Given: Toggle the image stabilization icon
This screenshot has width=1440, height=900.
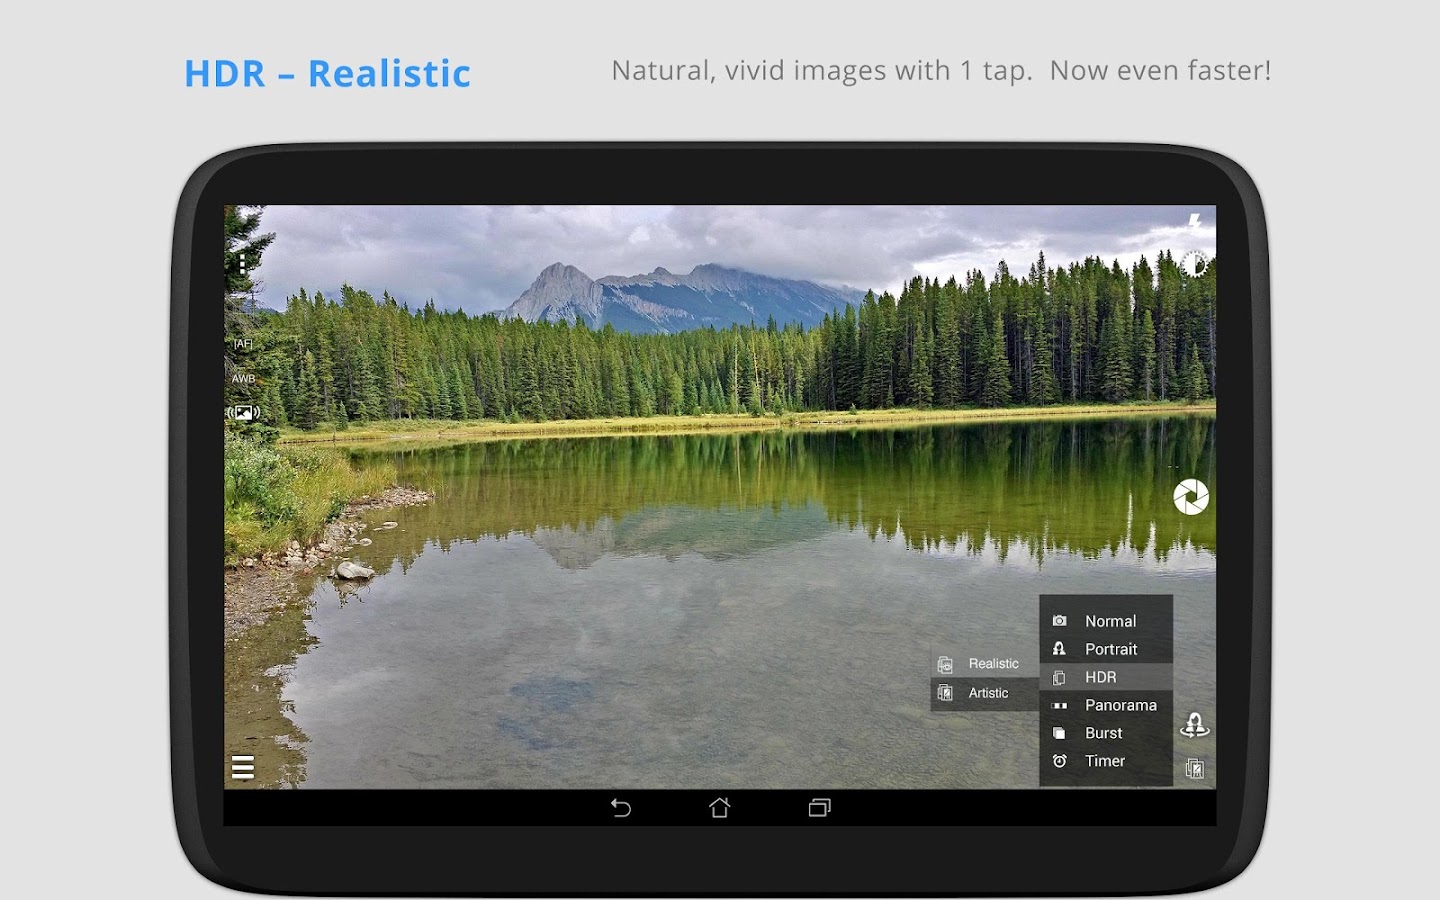Looking at the screenshot, I should tap(243, 412).
